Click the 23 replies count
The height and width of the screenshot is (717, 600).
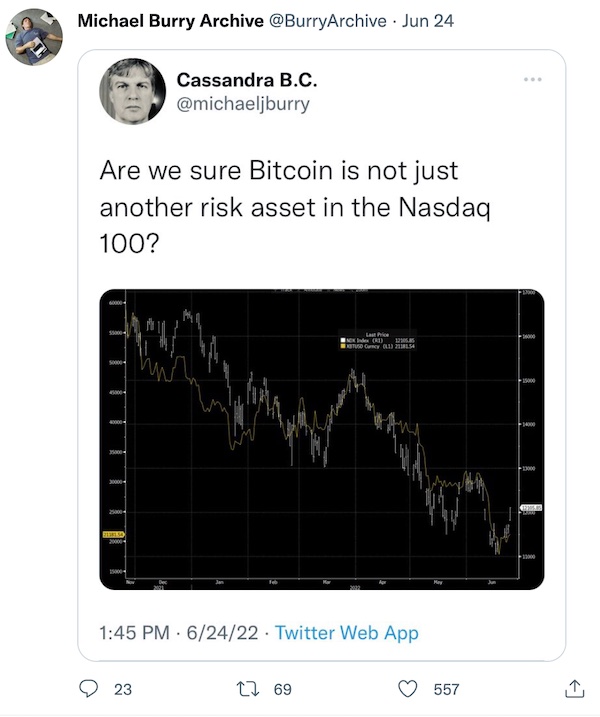[x=123, y=689]
